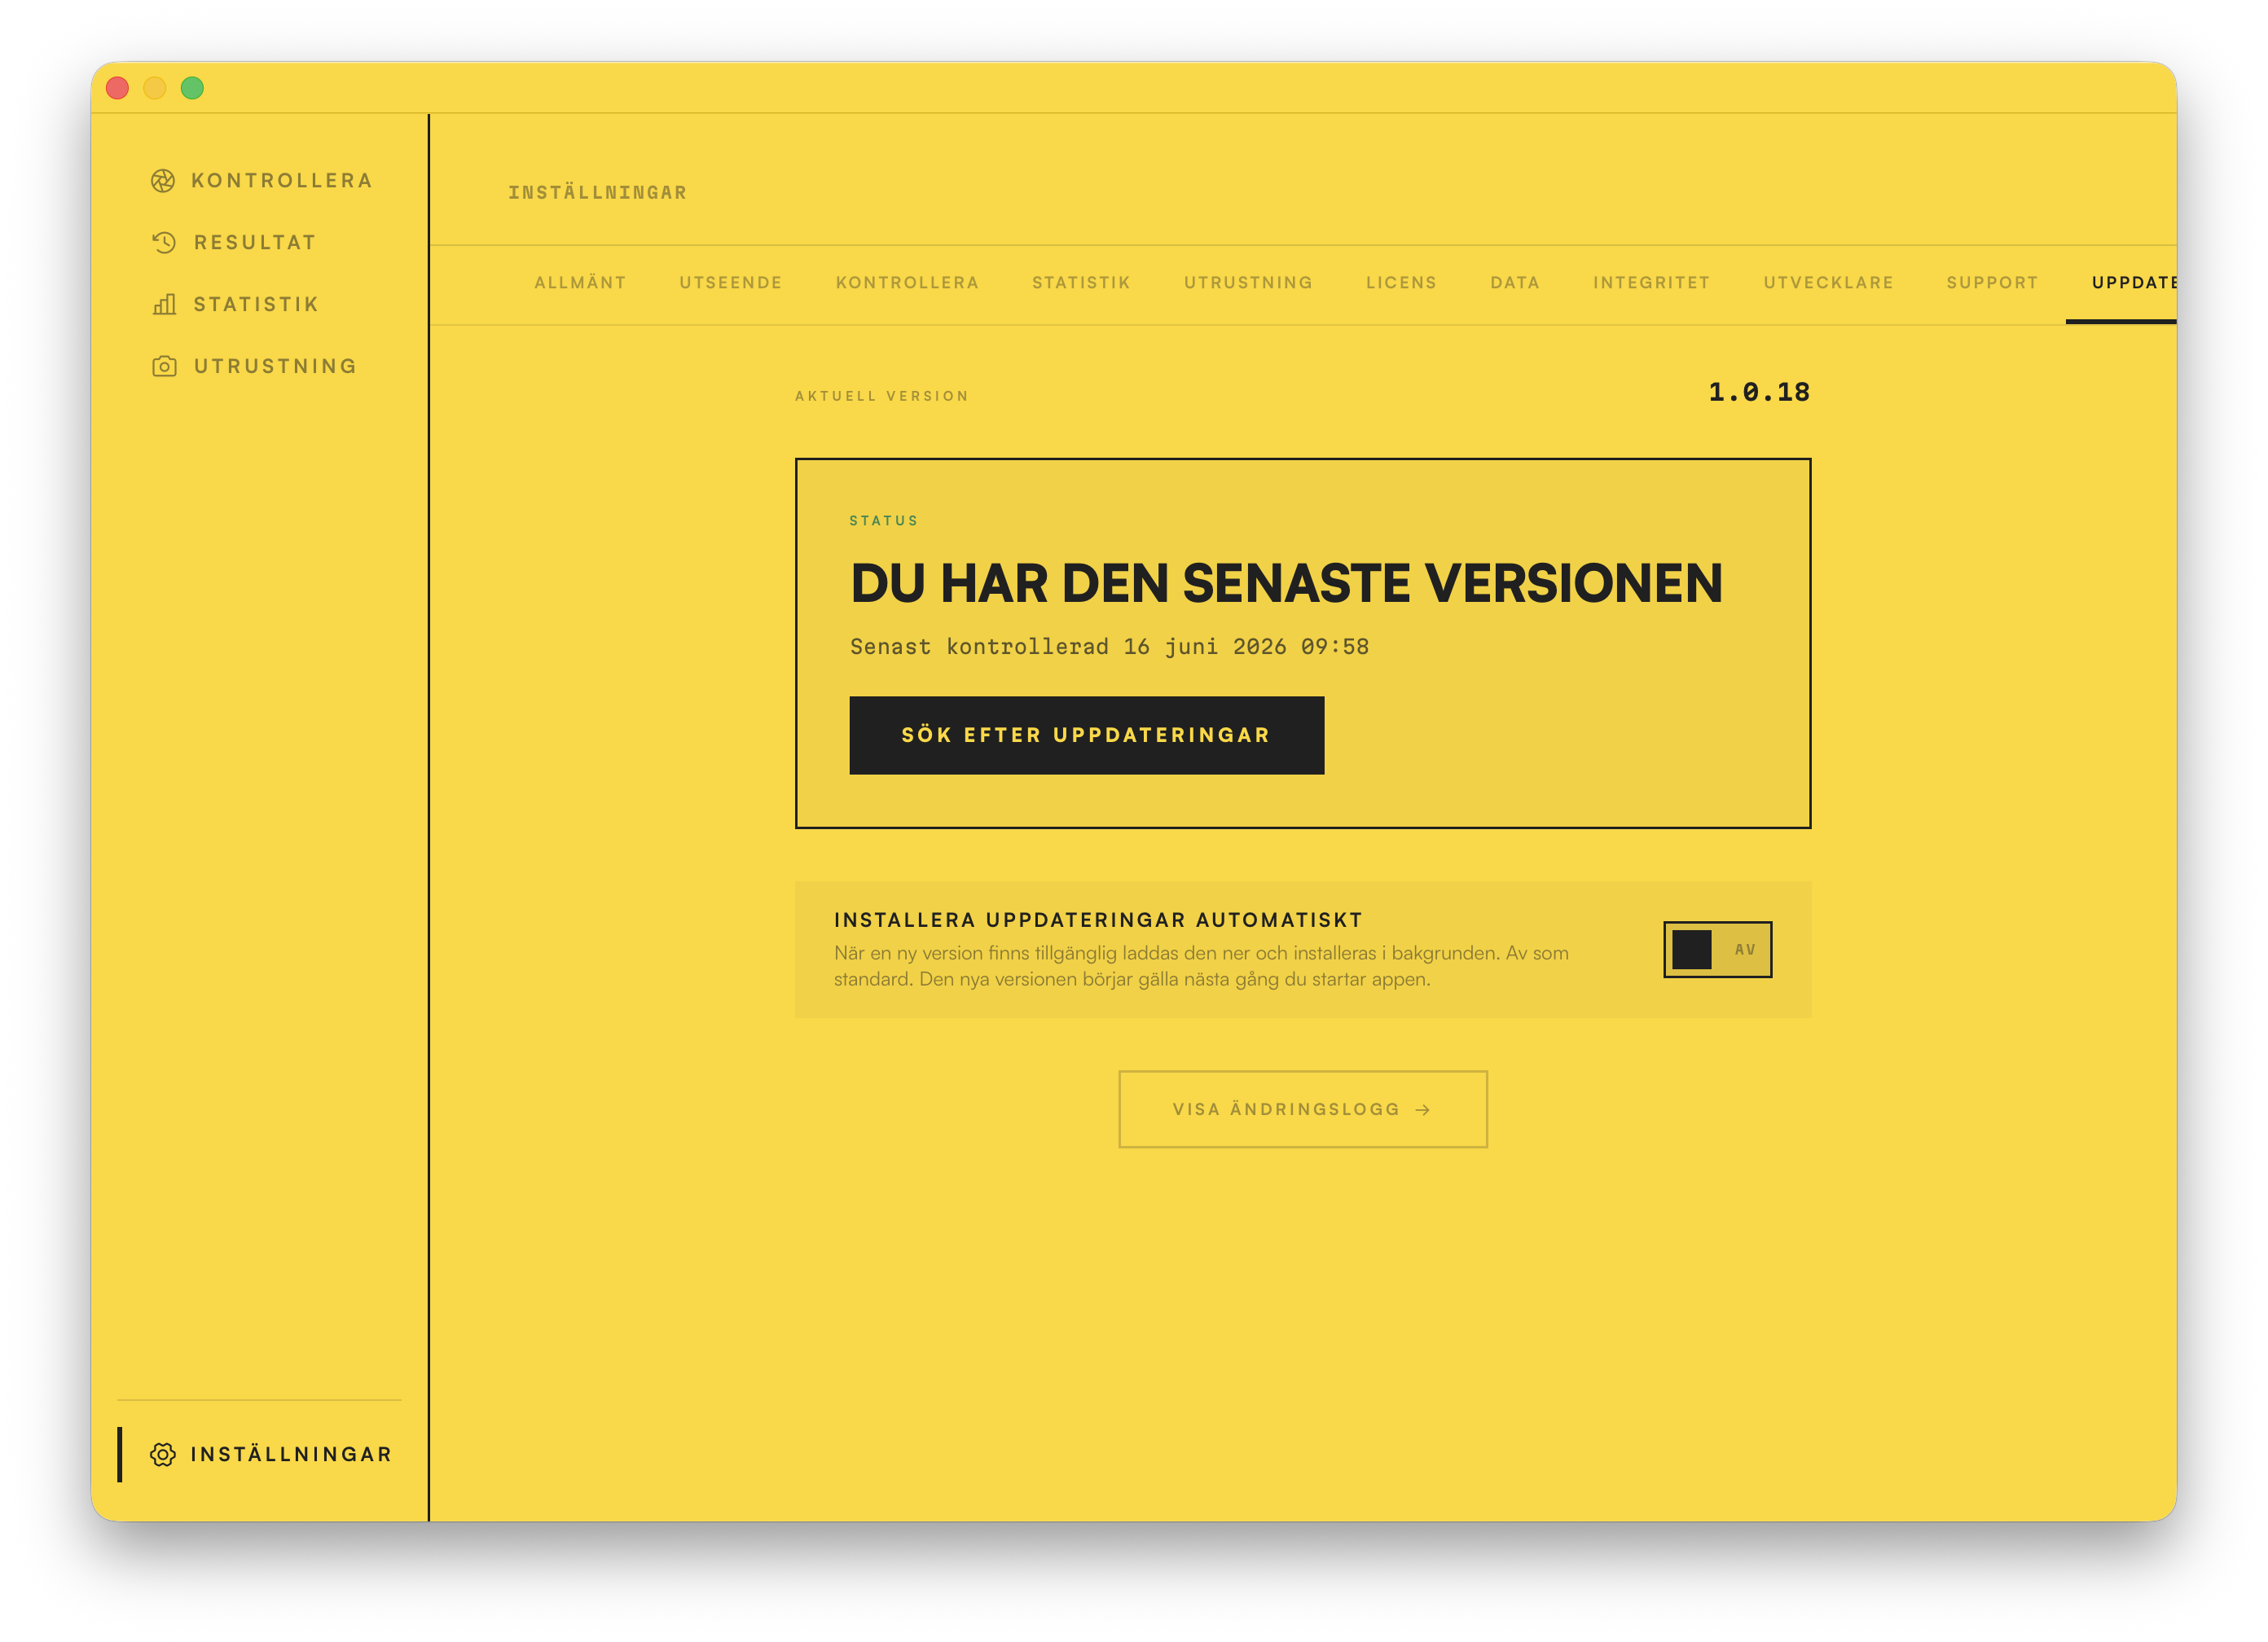The image size is (2268, 1642).
Task: Open the Utrustning settings tab
Action: click(x=1248, y=283)
